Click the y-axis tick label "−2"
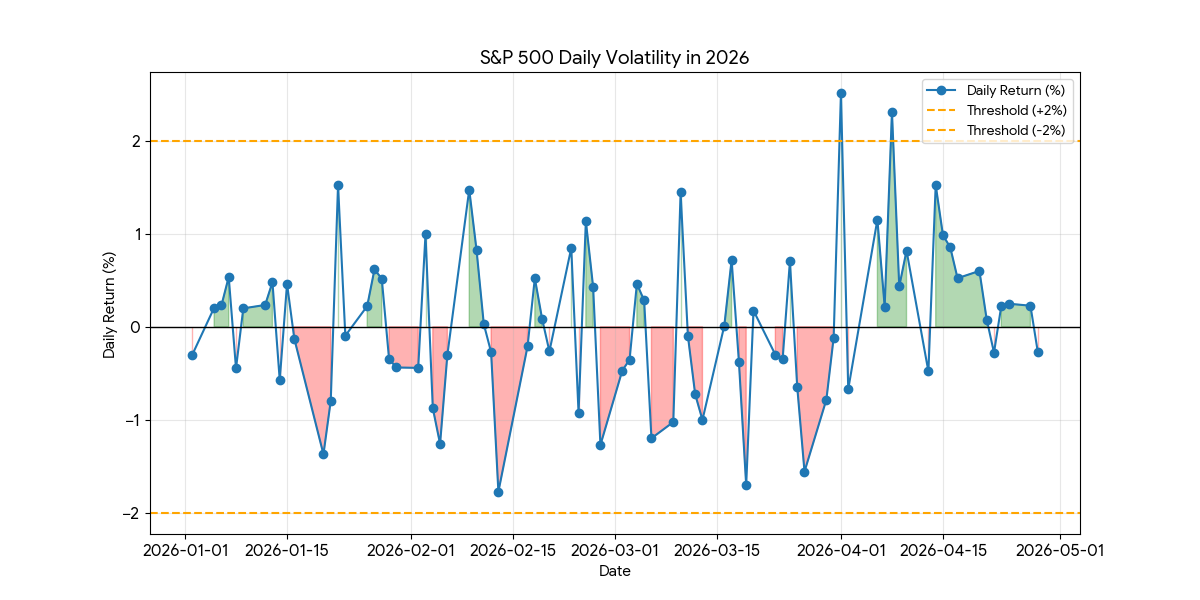The height and width of the screenshot is (600, 1200). click(x=130, y=513)
